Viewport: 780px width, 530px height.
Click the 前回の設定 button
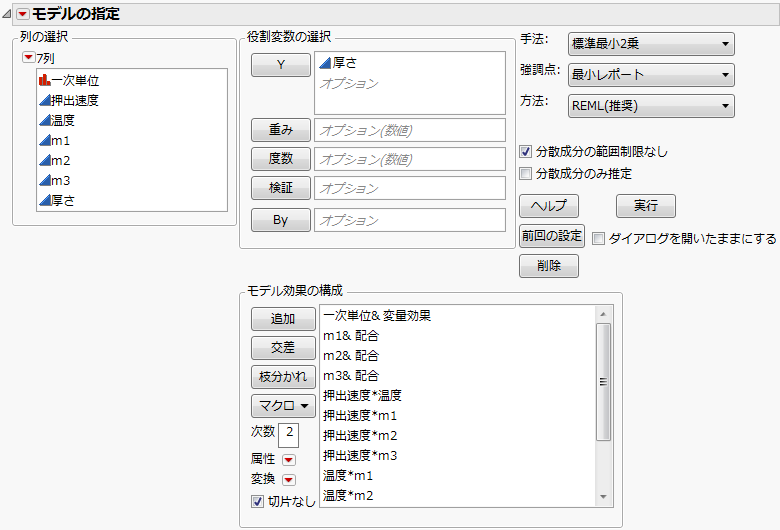tap(552, 236)
